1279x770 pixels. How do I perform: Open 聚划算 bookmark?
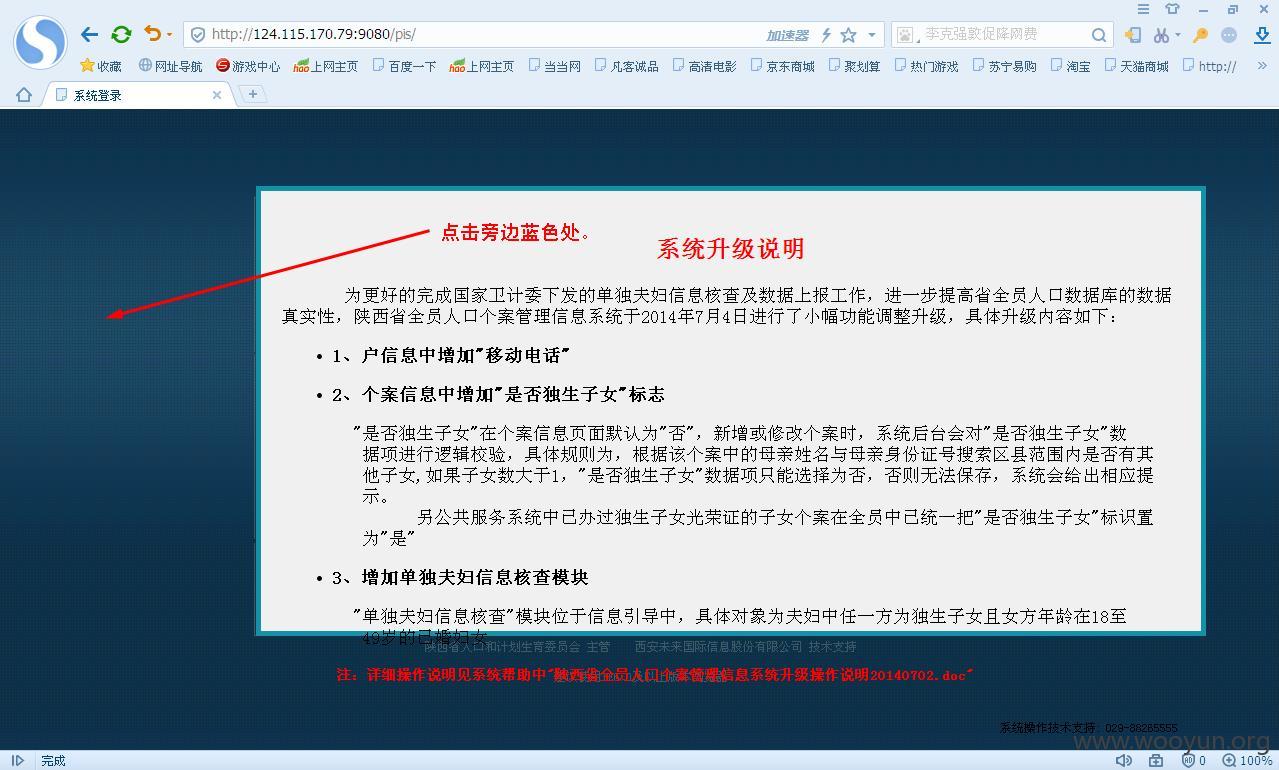coord(854,66)
